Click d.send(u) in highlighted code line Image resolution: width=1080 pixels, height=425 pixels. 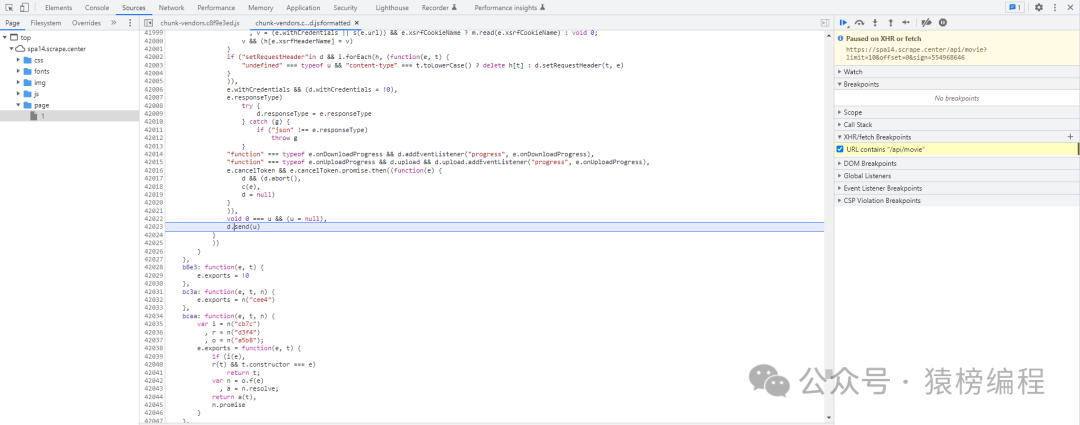click(x=243, y=227)
